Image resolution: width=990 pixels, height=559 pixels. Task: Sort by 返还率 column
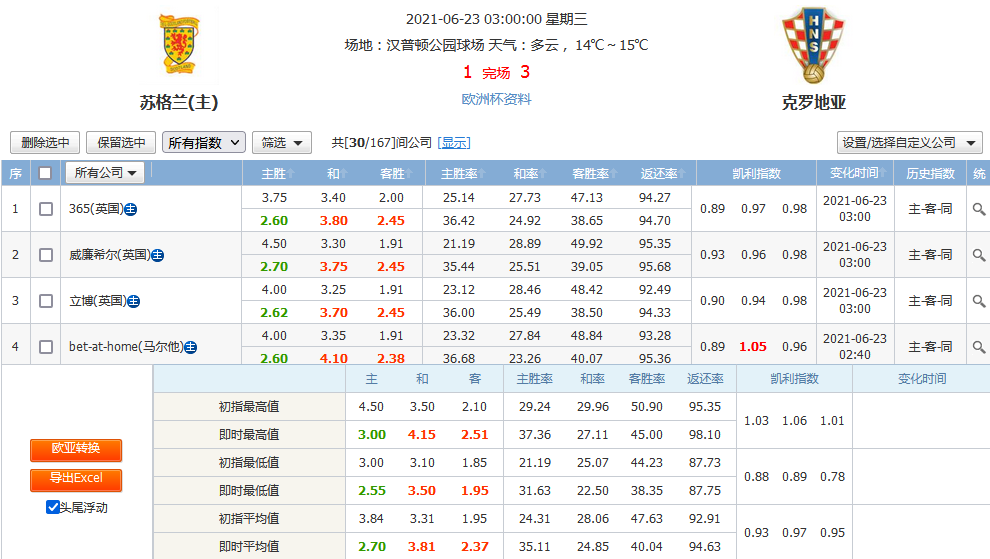click(662, 174)
